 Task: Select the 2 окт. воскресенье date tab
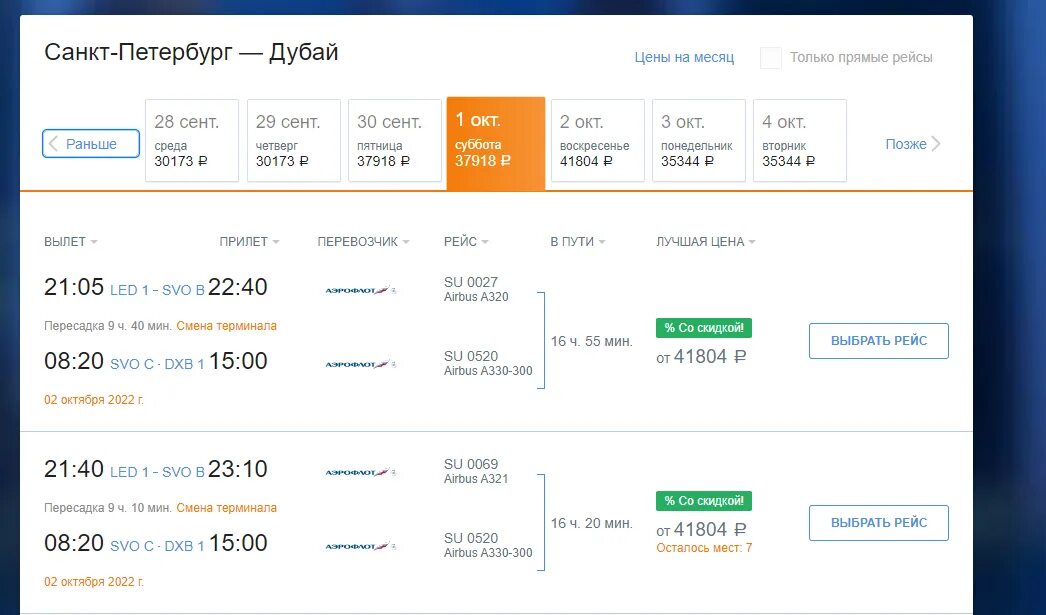click(598, 140)
